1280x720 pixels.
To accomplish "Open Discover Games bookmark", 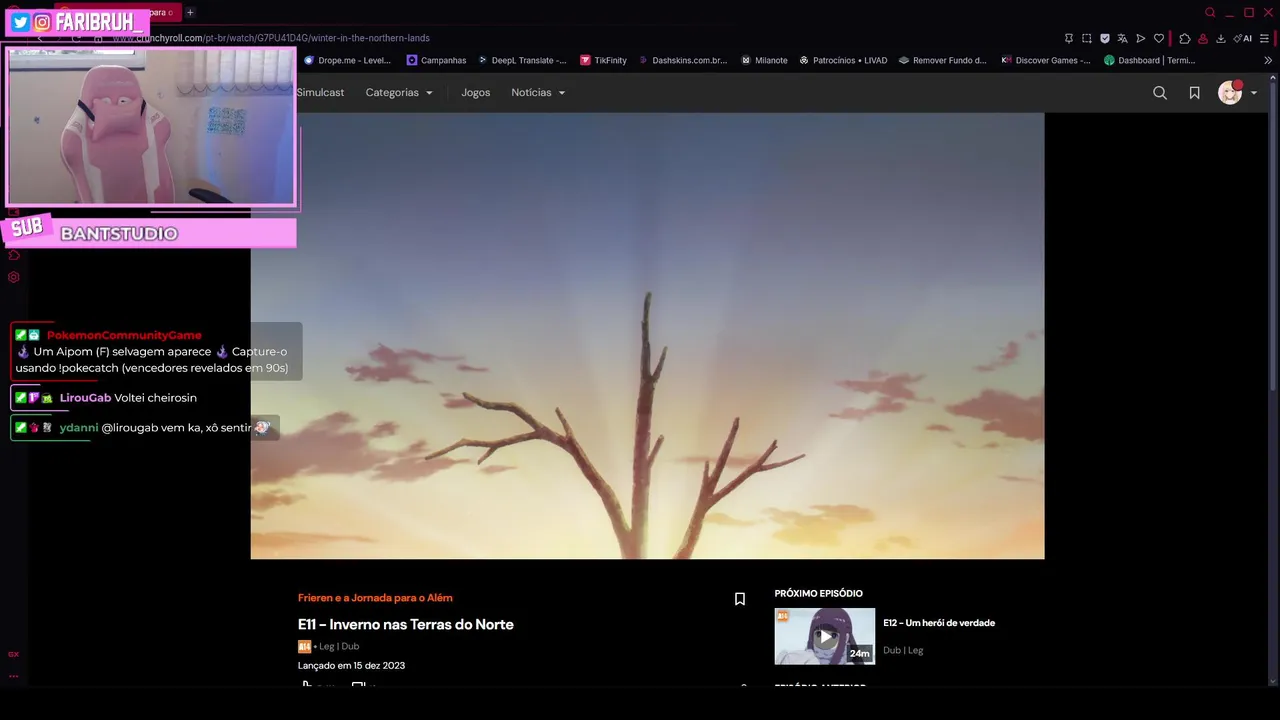I will (1046, 60).
